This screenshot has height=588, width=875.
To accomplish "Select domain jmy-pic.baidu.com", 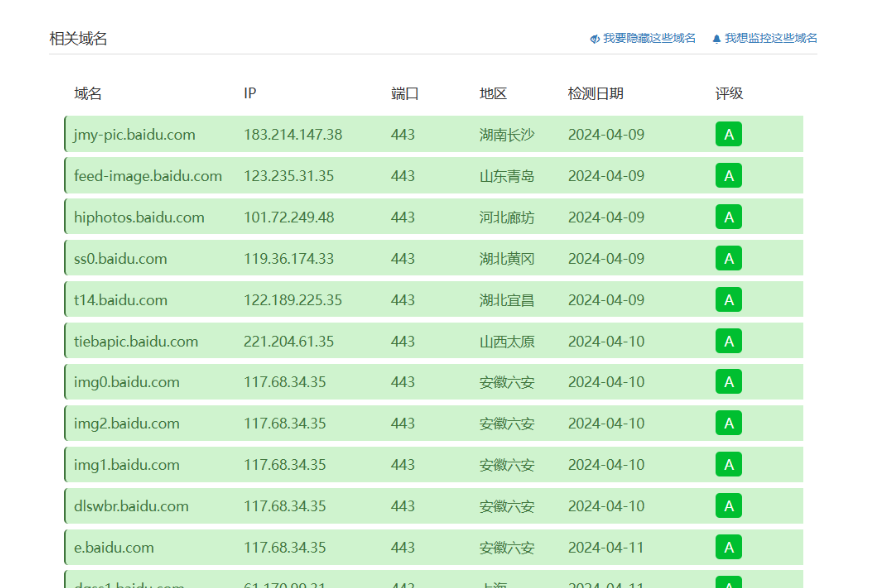I will tap(134, 135).
